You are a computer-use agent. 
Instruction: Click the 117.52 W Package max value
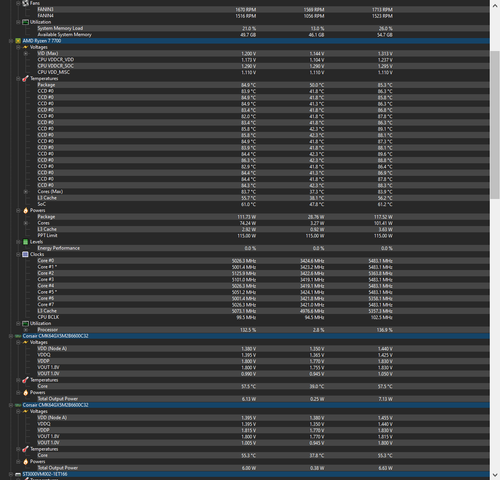383,217
